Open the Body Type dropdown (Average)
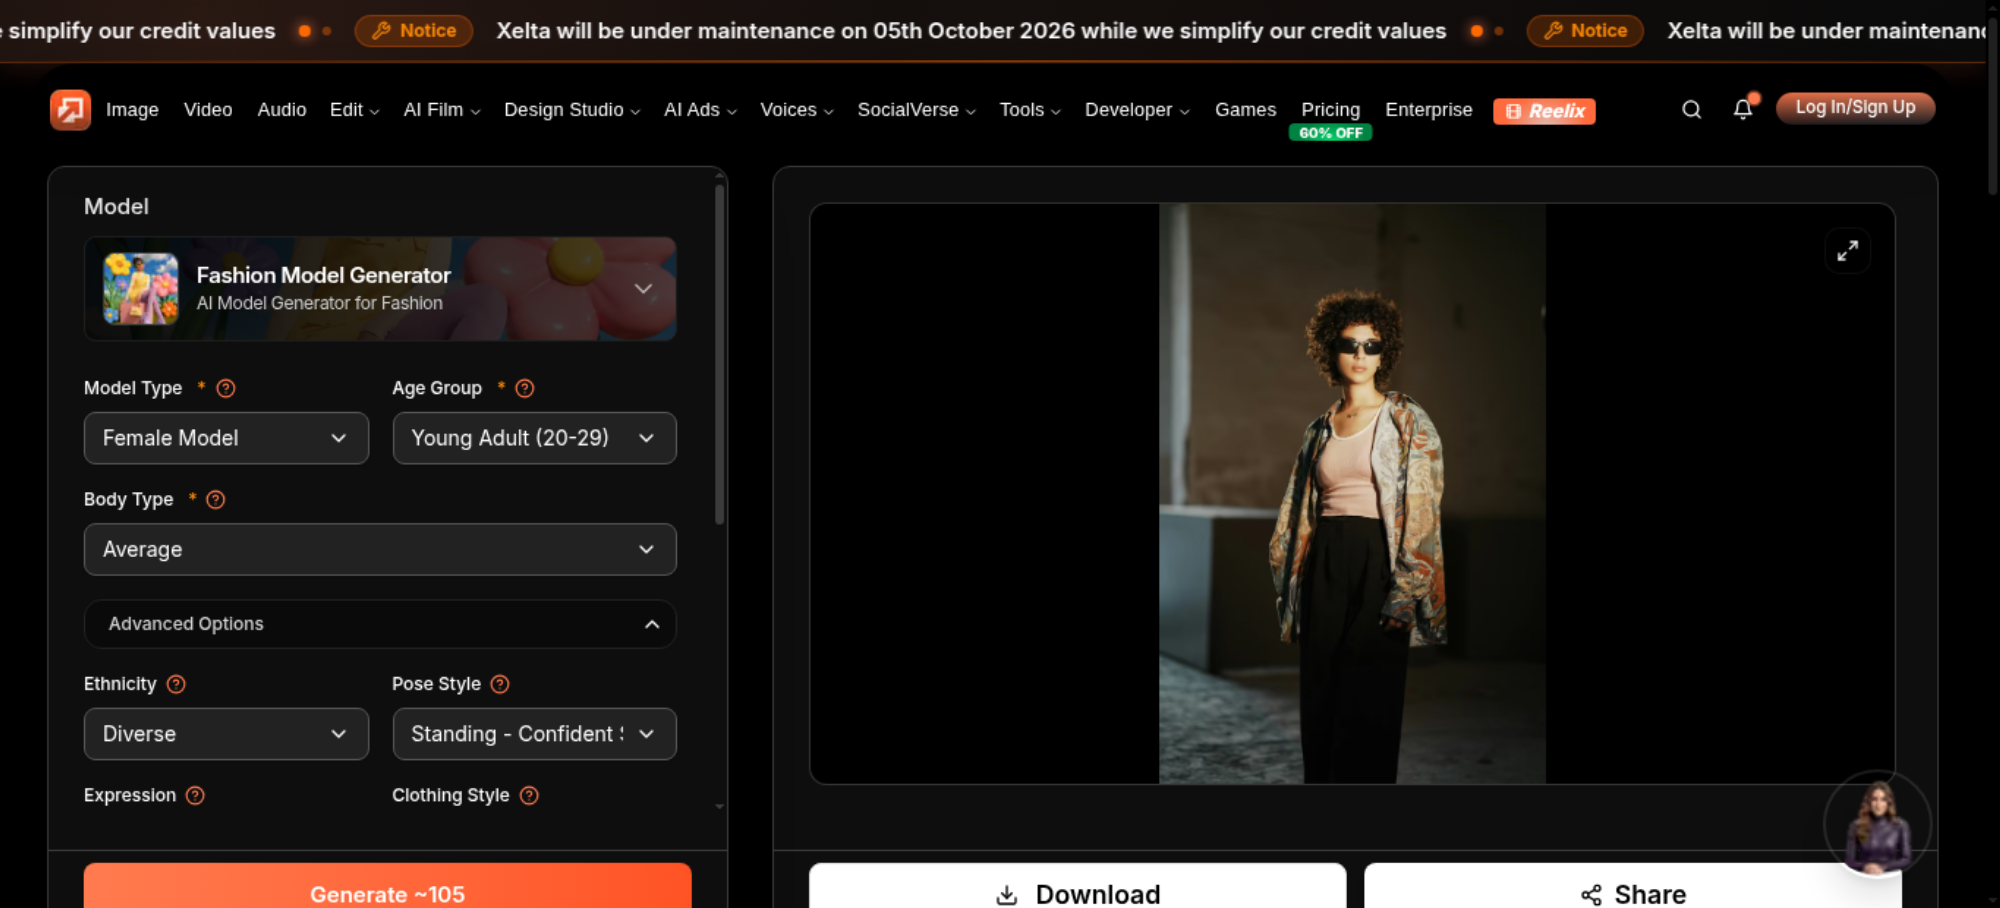Viewport: 2000px width, 908px height. pos(380,549)
